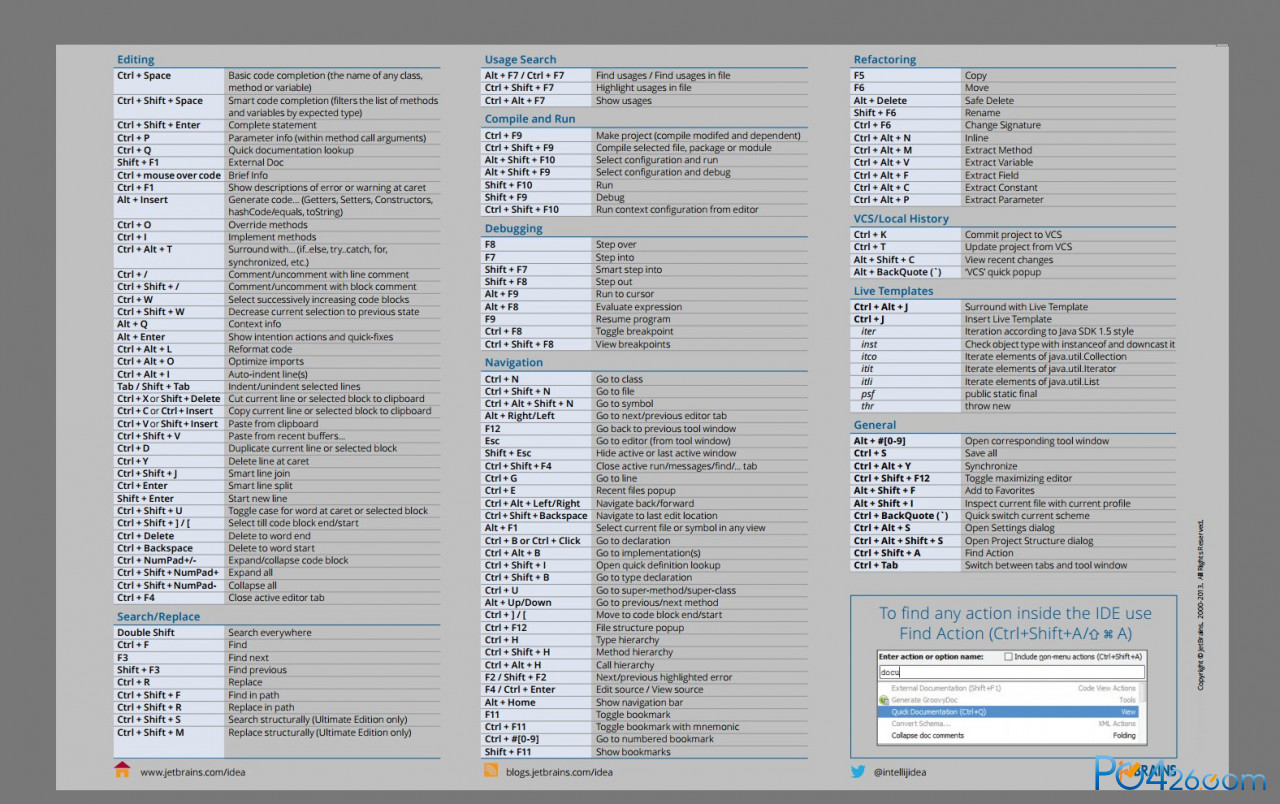Click the 'Insert Live Template' description
This screenshot has width=1280, height=804.
(1008, 320)
